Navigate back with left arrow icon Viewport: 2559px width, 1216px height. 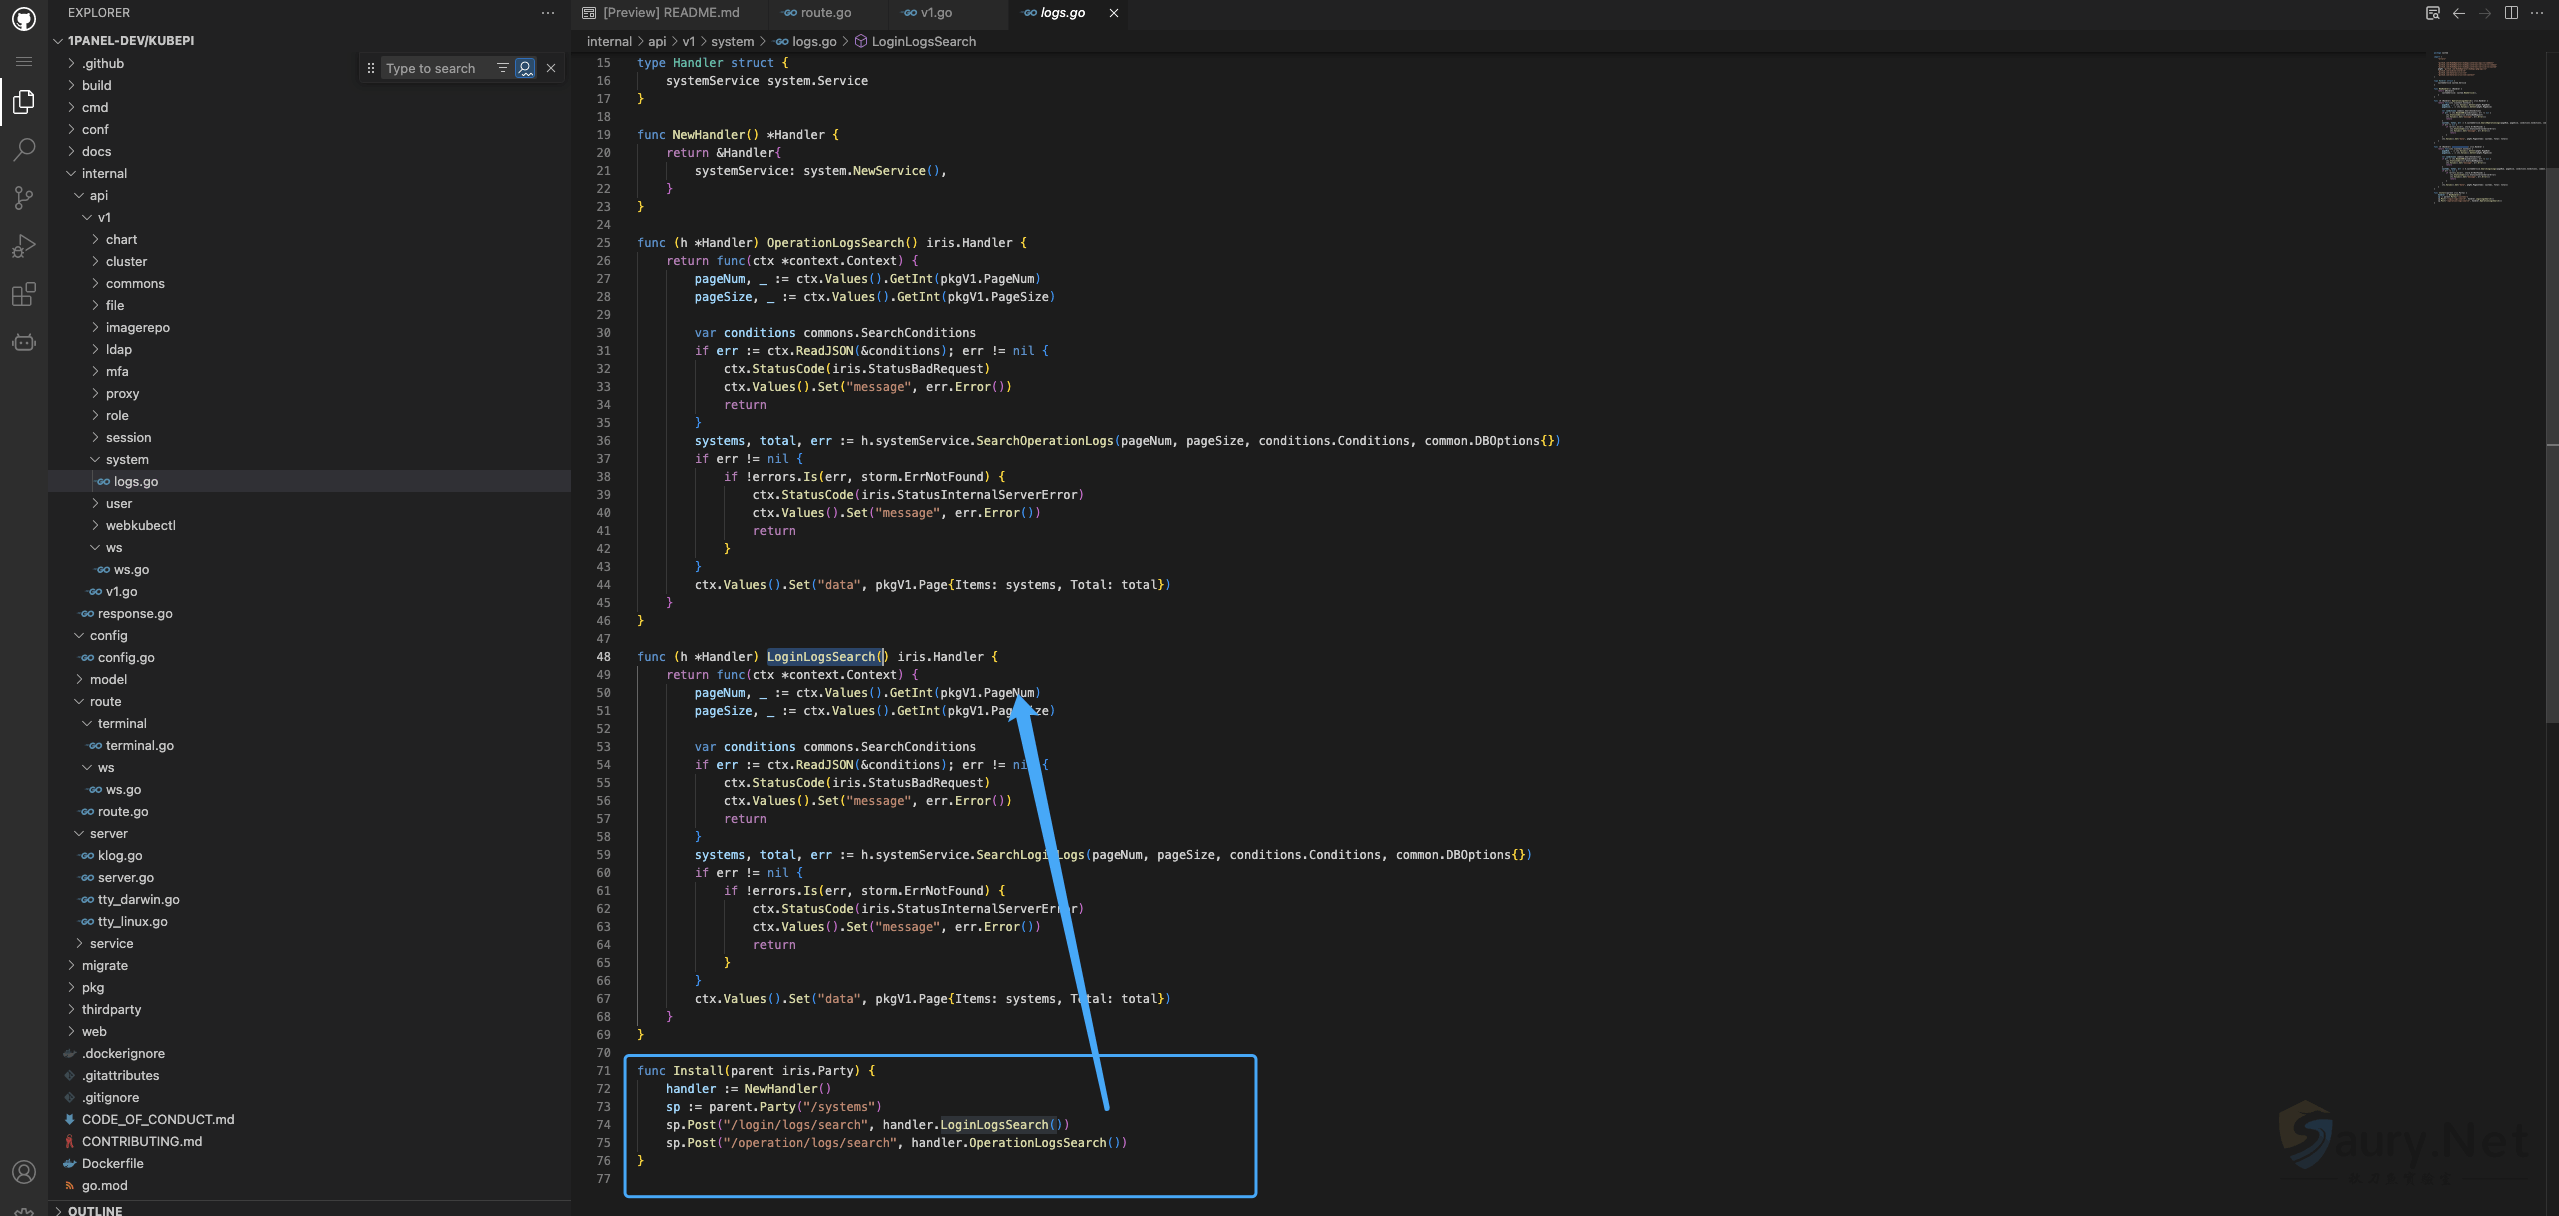pyautogui.click(x=2459, y=13)
